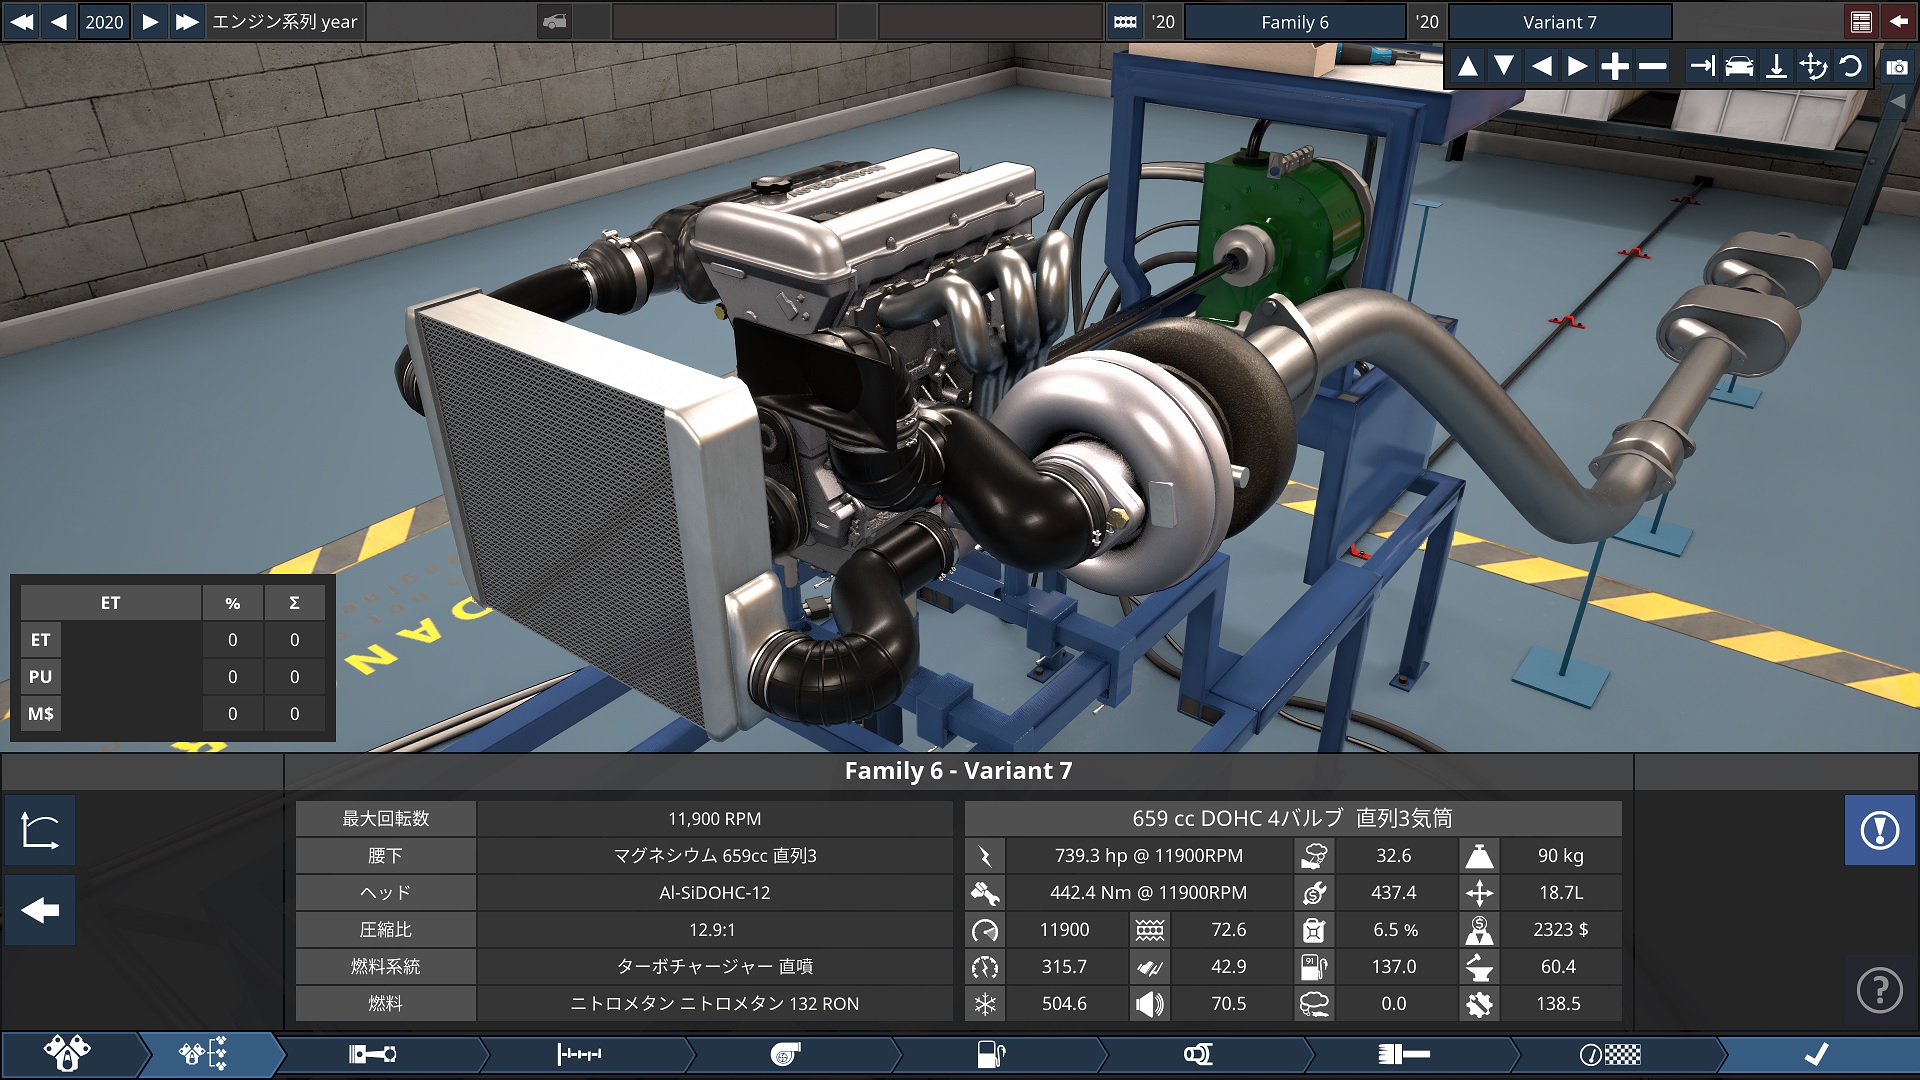Collapse the side panel arrow at right edge
The image size is (1920, 1080).
pyautogui.click(x=1898, y=101)
